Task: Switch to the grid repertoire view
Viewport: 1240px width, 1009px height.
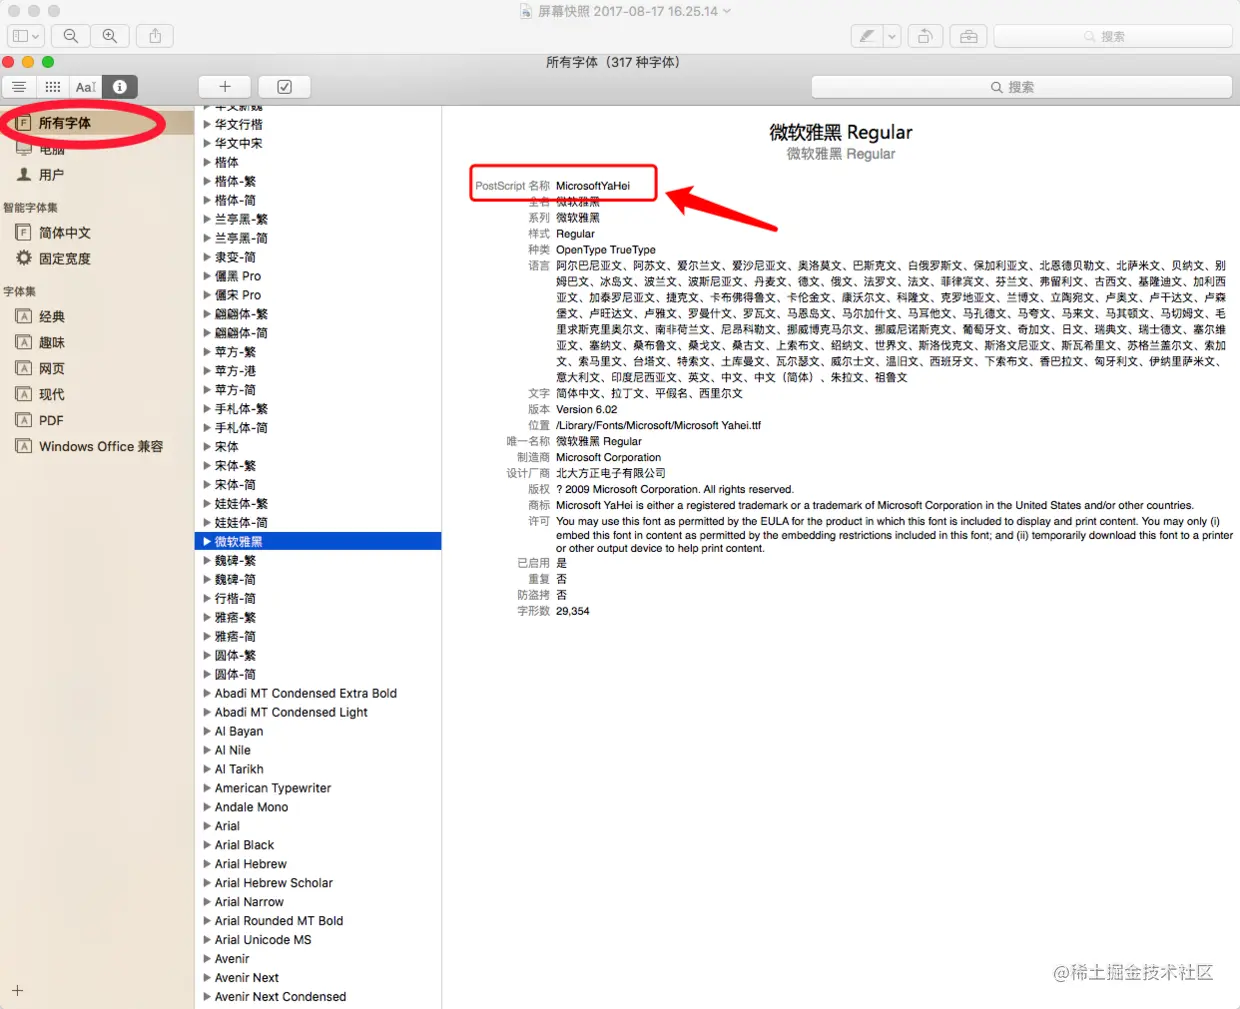Action: coord(52,87)
